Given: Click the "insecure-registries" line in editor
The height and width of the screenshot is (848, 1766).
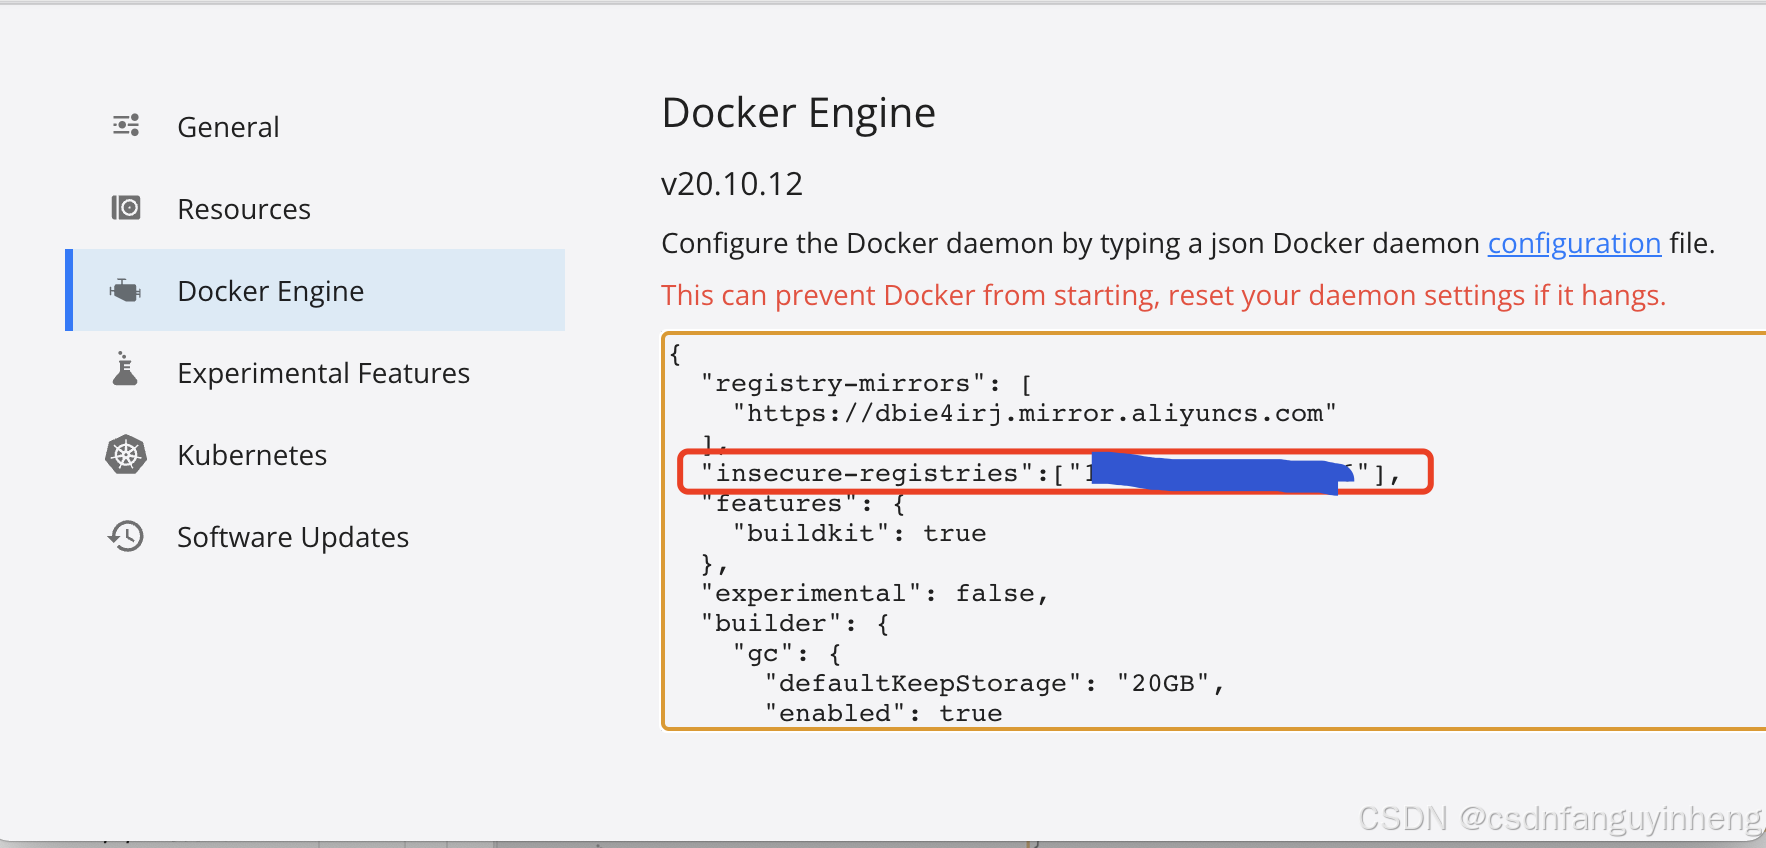Looking at the screenshot, I should [1051, 474].
